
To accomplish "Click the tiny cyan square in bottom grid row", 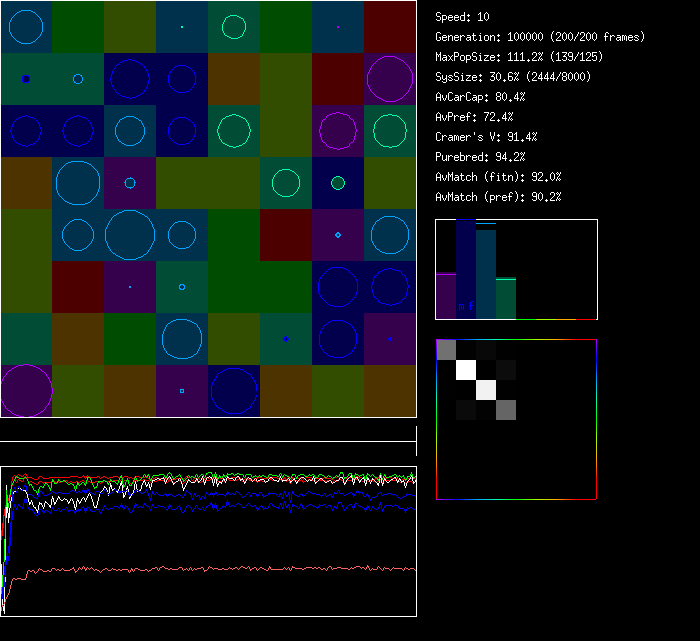I will (x=182, y=391).
